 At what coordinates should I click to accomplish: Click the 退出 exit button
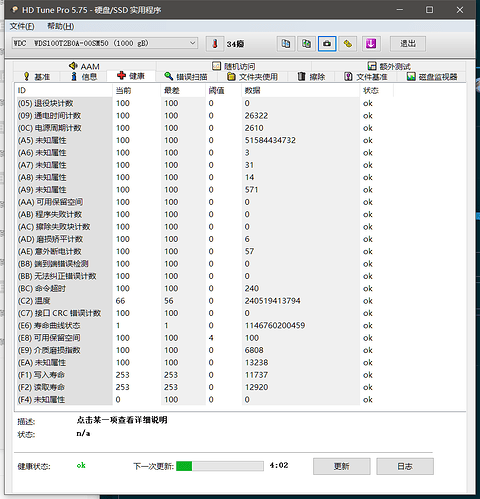408,44
